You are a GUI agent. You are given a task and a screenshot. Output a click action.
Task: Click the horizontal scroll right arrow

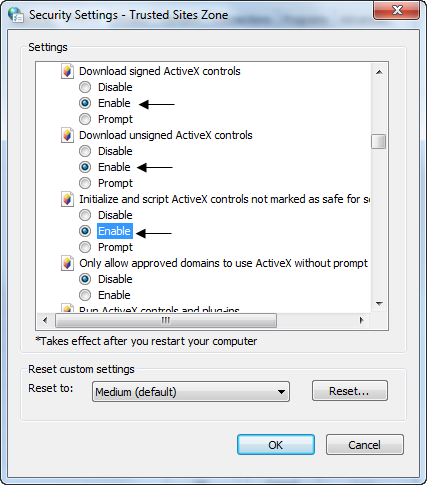point(362,320)
